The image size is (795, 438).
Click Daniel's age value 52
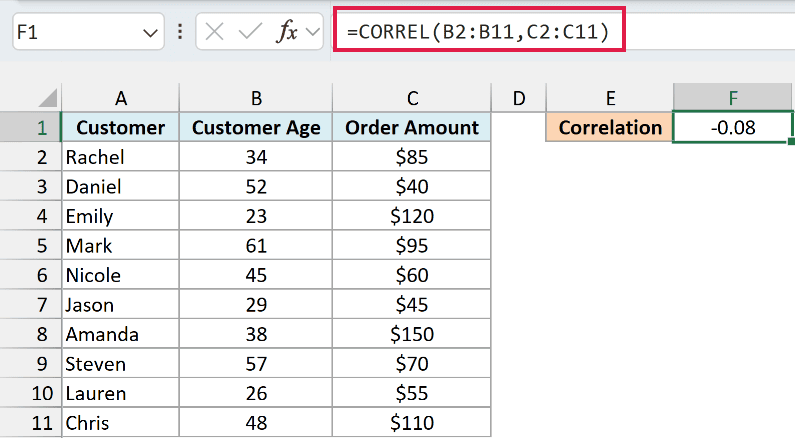tap(256, 187)
